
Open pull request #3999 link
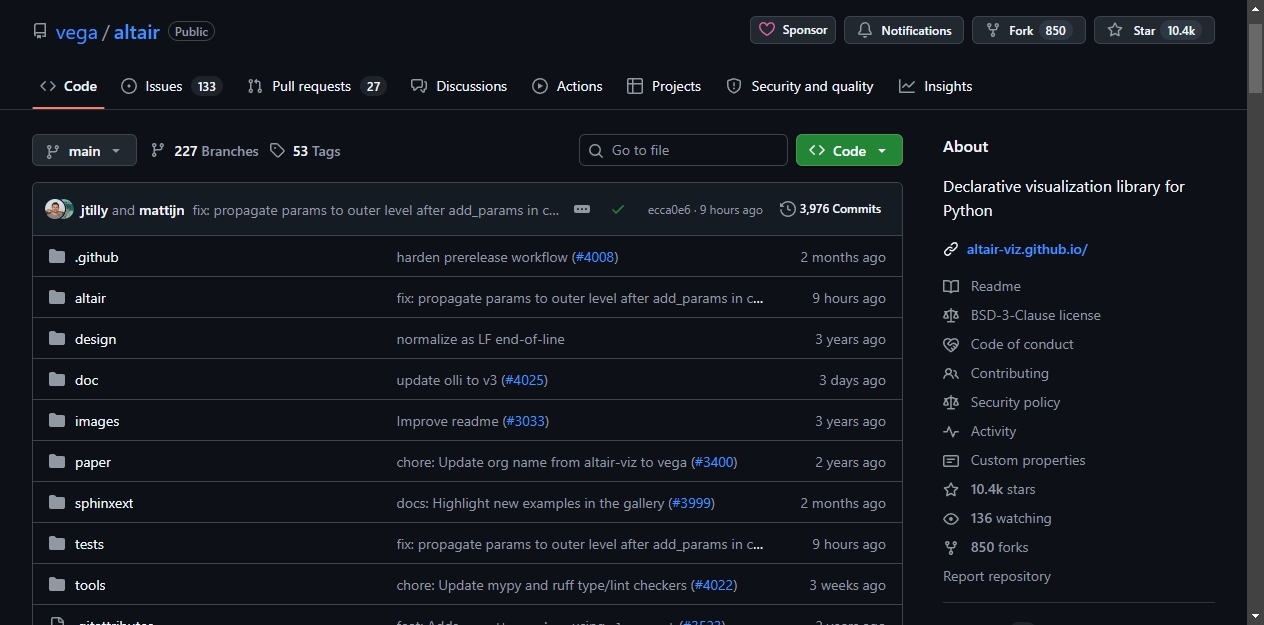(692, 503)
